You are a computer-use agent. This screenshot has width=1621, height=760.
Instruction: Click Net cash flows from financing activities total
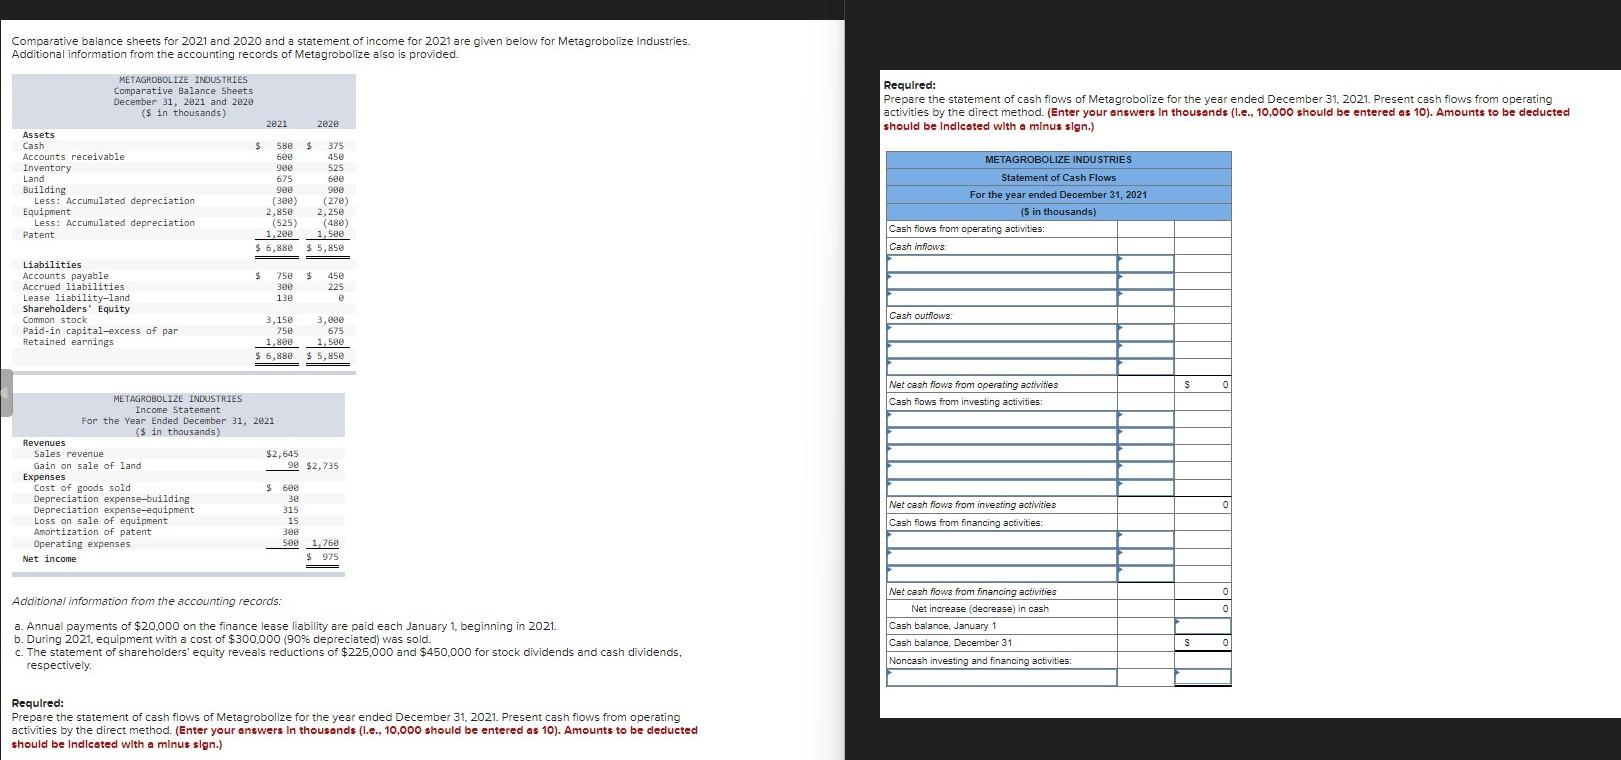coord(1203,592)
